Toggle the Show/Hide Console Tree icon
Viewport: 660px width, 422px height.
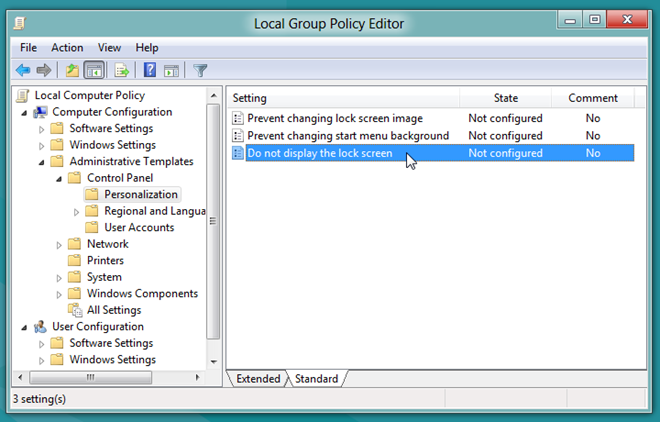[94, 70]
